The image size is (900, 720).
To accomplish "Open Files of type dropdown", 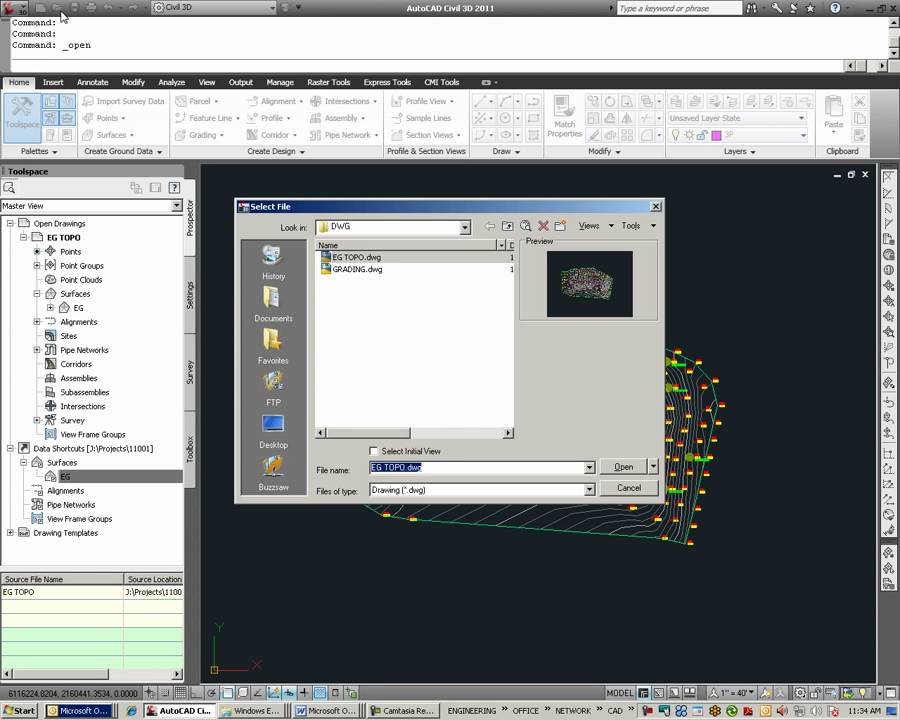I will (589, 490).
